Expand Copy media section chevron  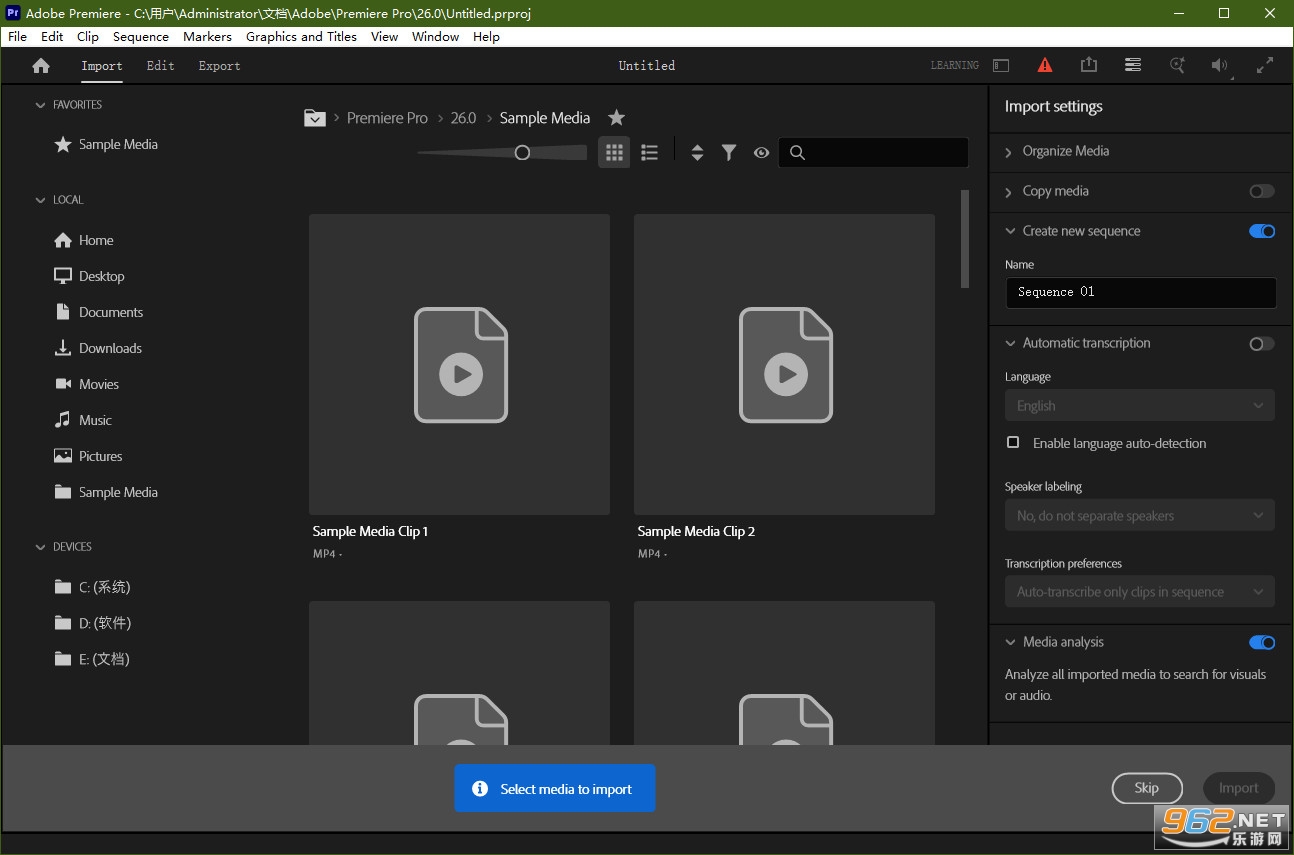click(x=1009, y=192)
